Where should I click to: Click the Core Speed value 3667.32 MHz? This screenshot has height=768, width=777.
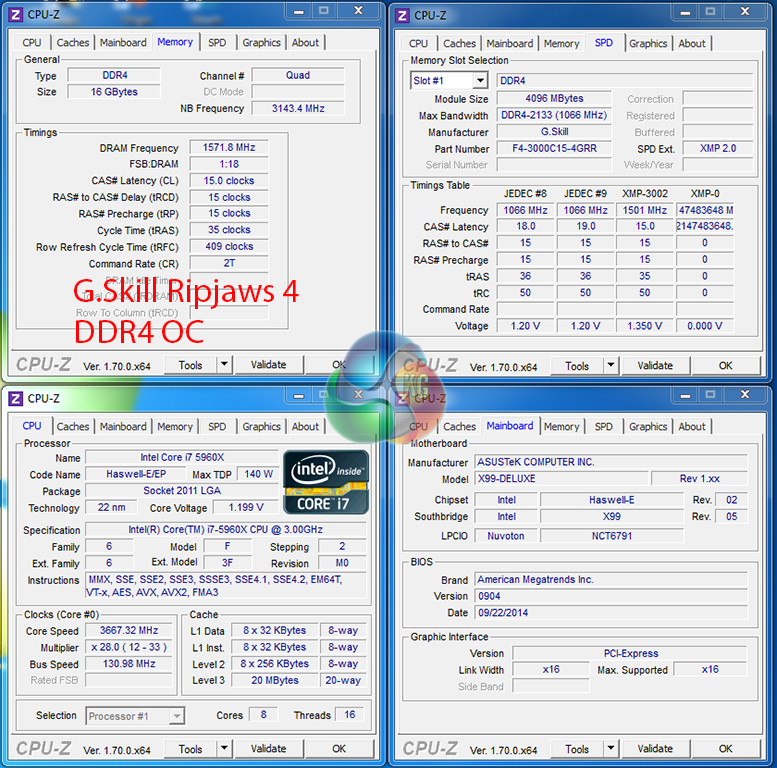pyautogui.click(x=129, y=630)
